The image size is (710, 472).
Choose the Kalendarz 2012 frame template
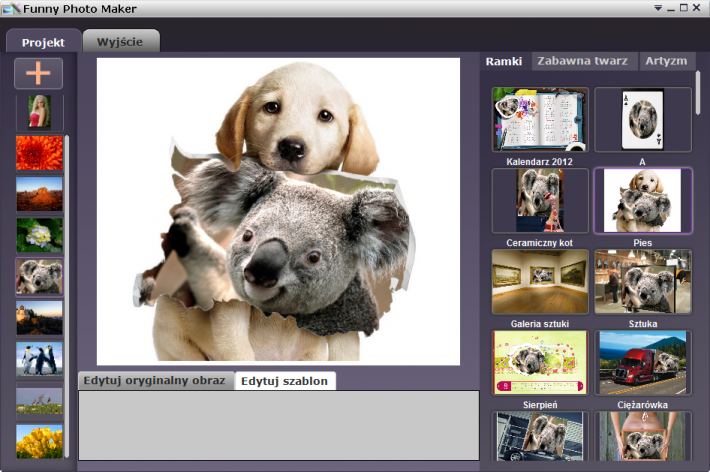540,120
